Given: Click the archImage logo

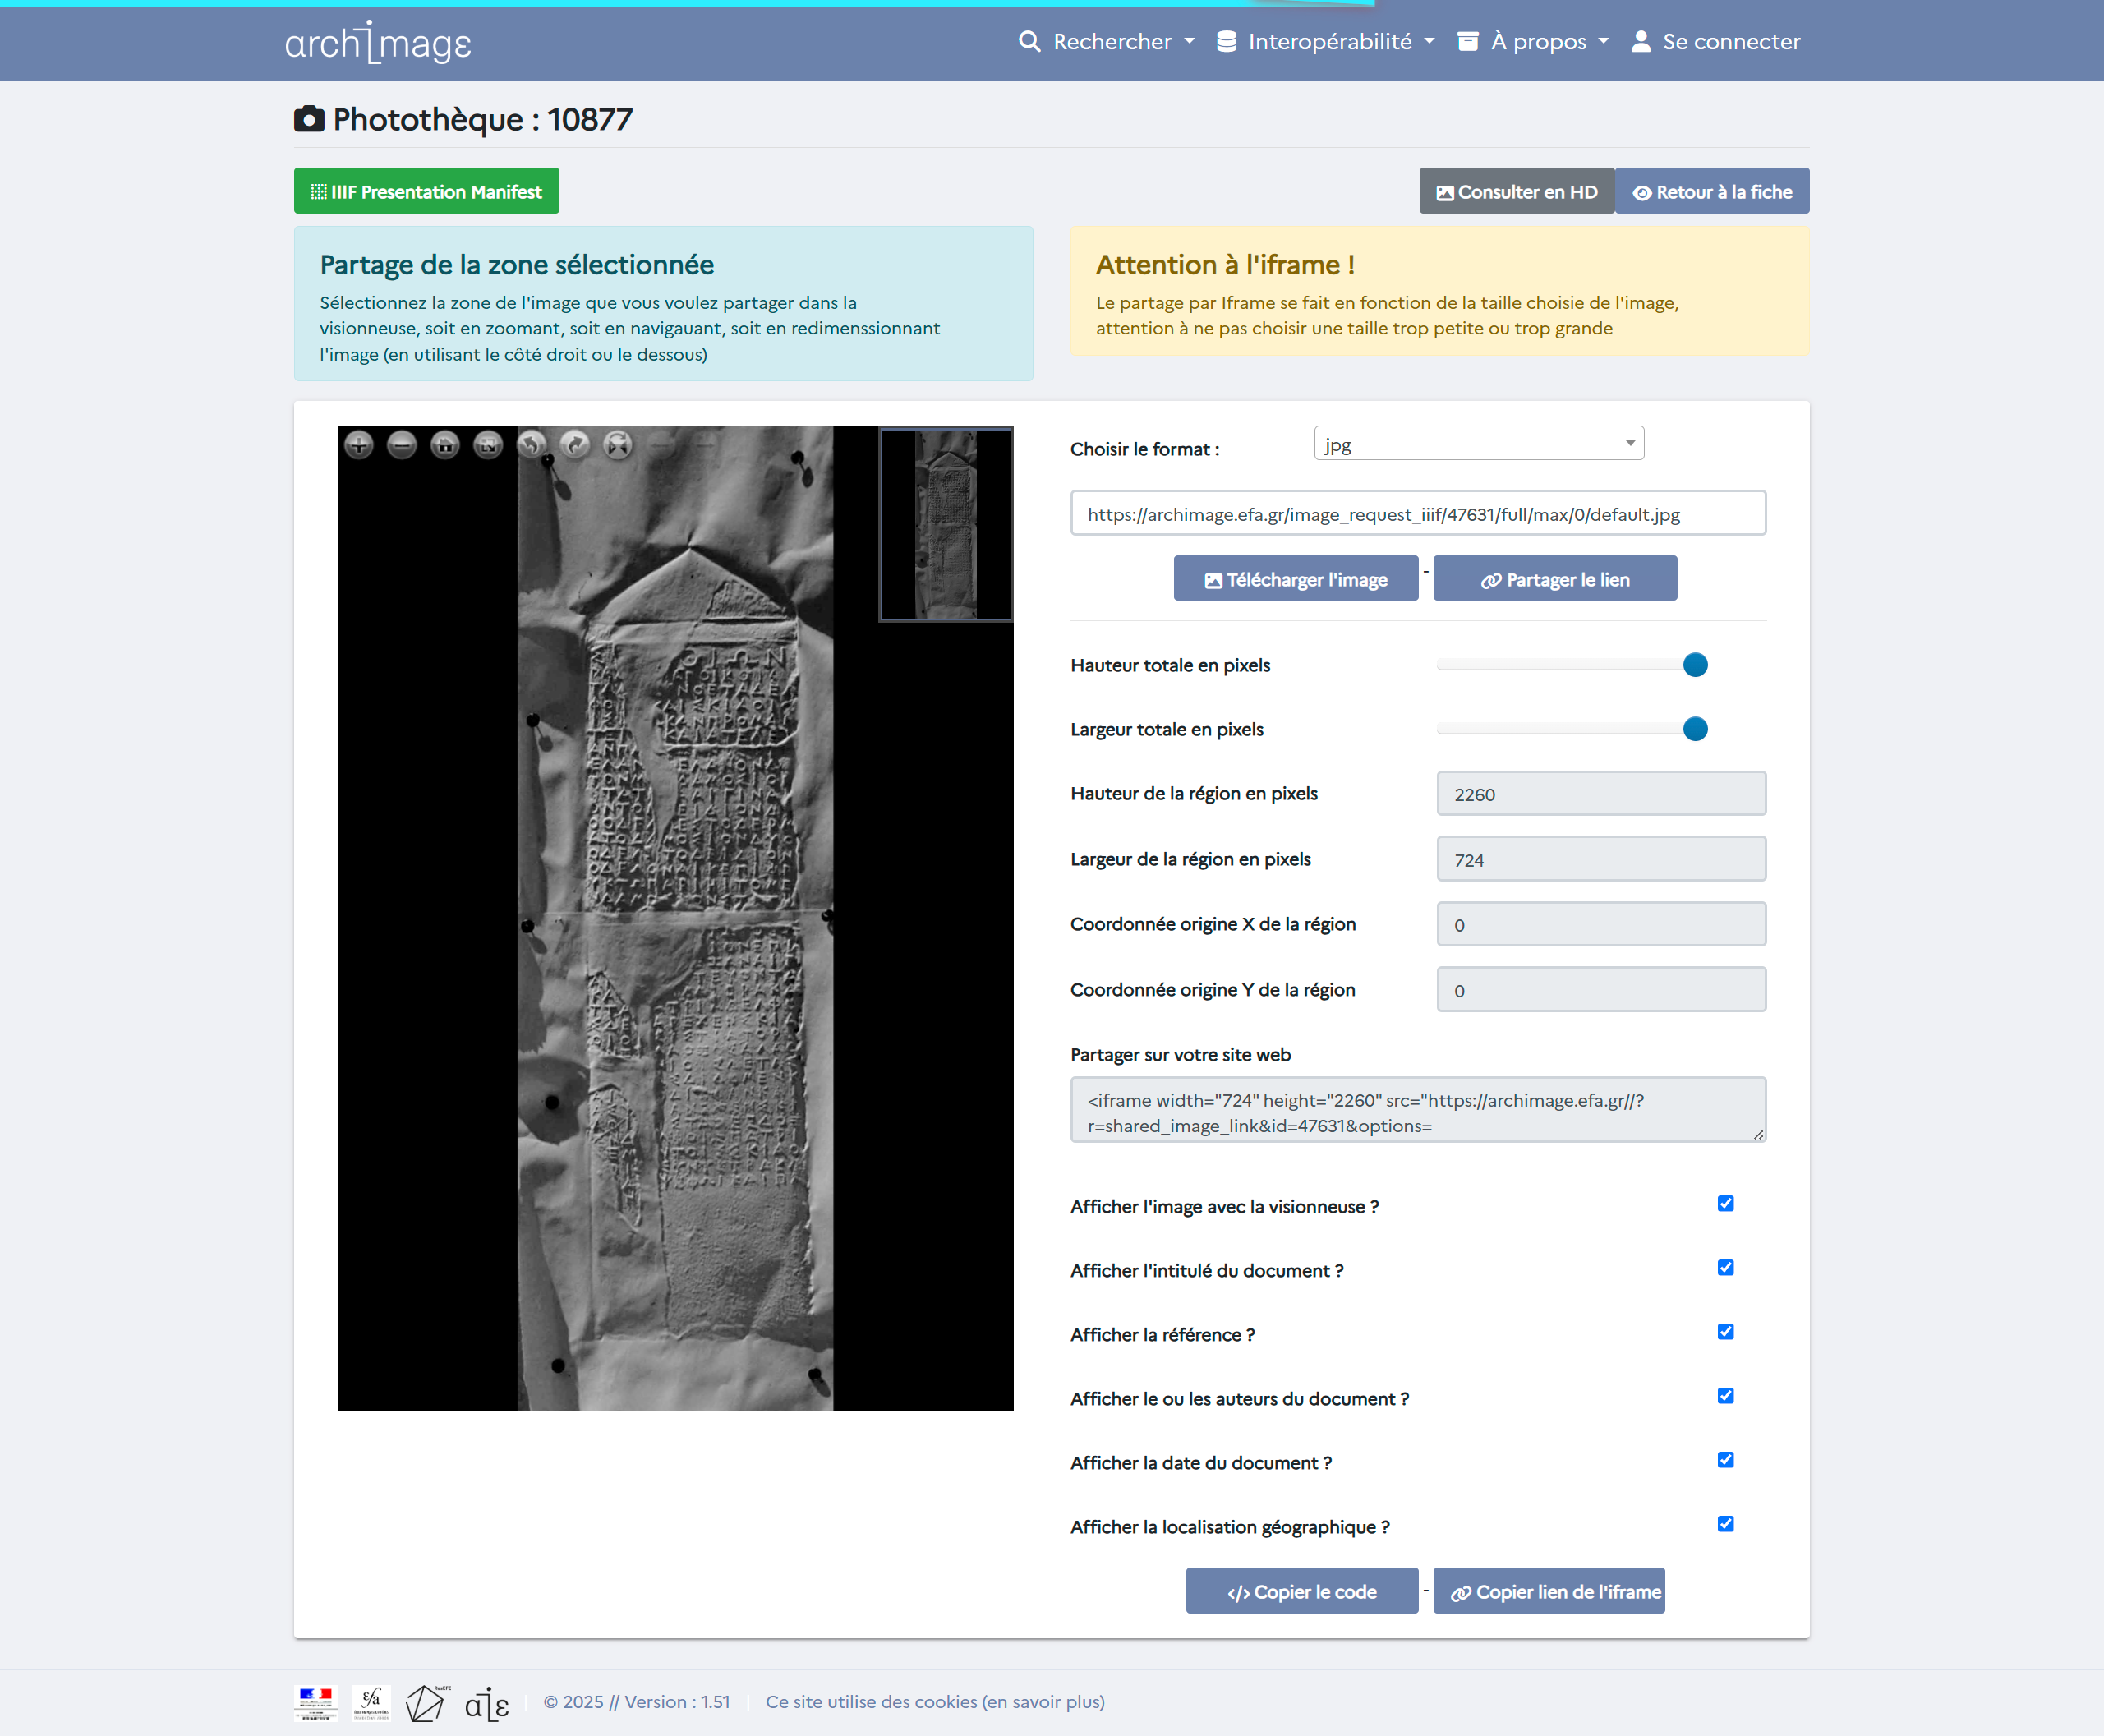Looking at the screenshot, I should click(378, 42).
